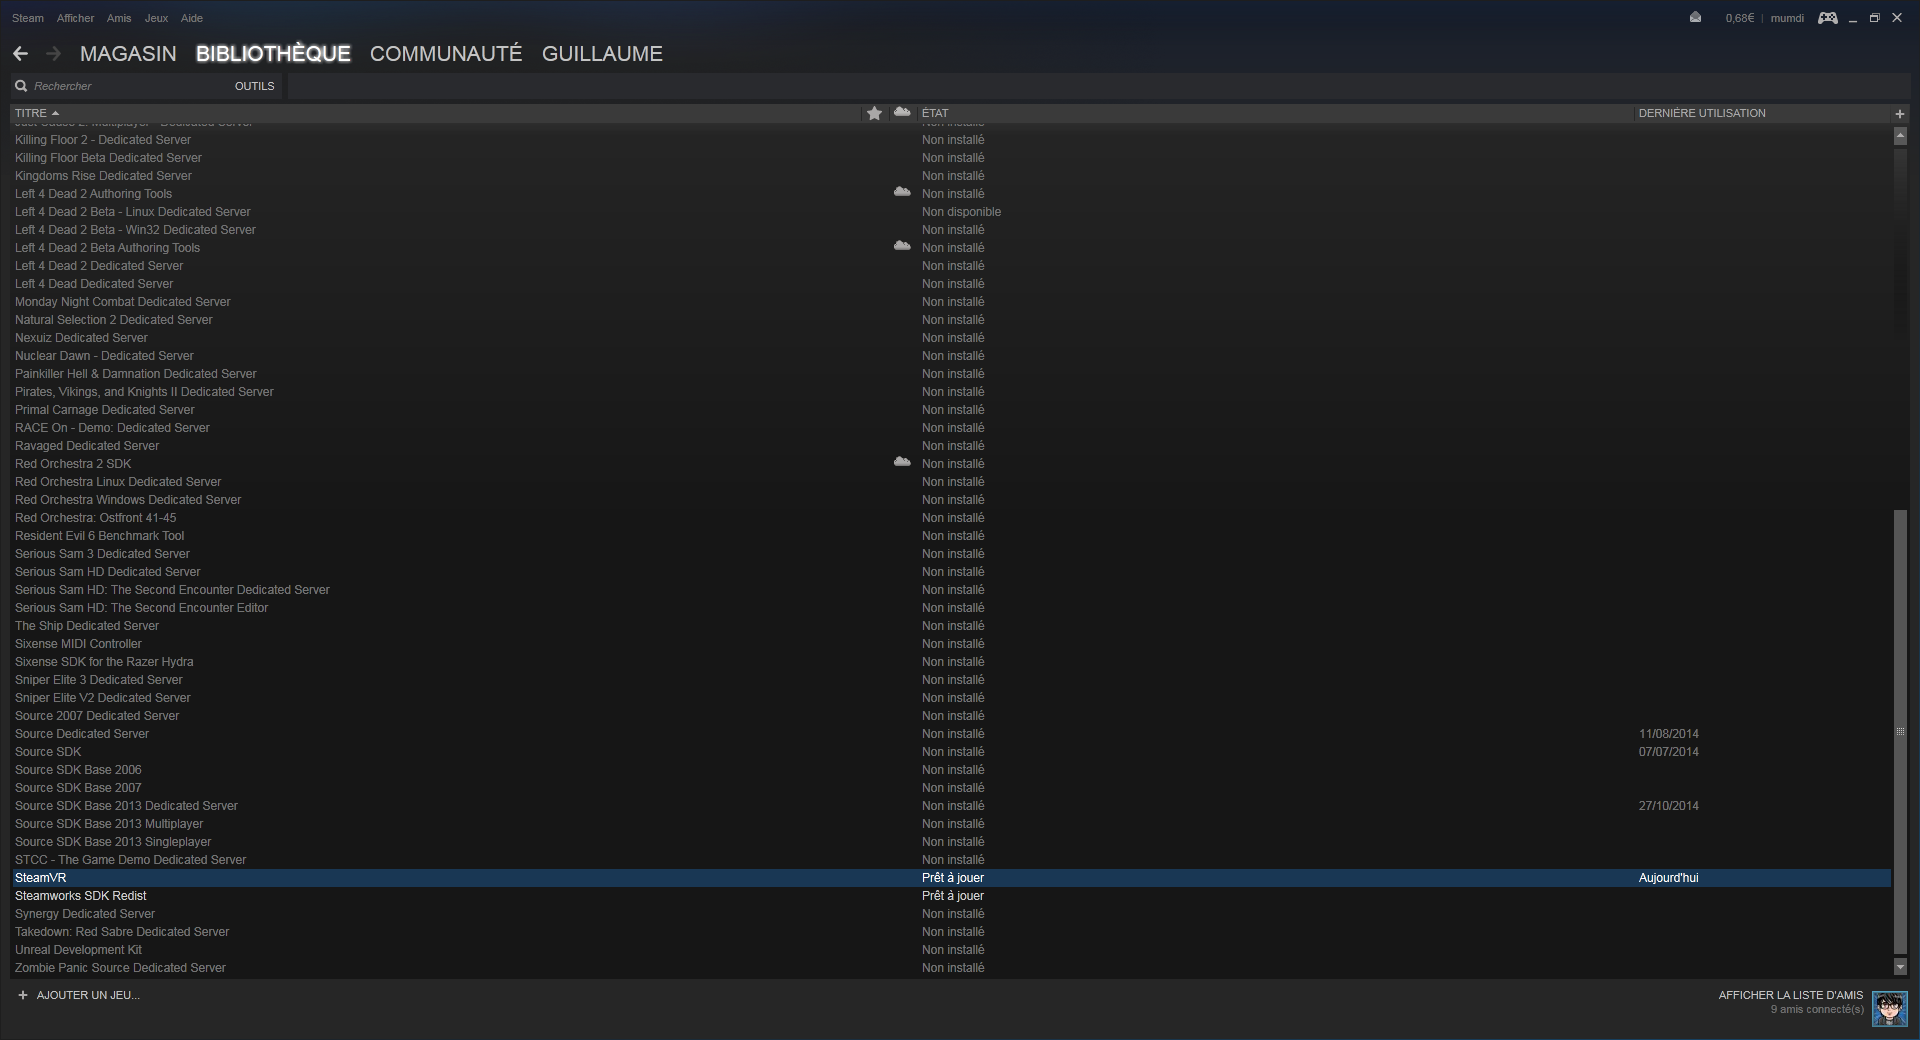
Task: Click the 0,68€ wallet balance
Action: 1740,18
